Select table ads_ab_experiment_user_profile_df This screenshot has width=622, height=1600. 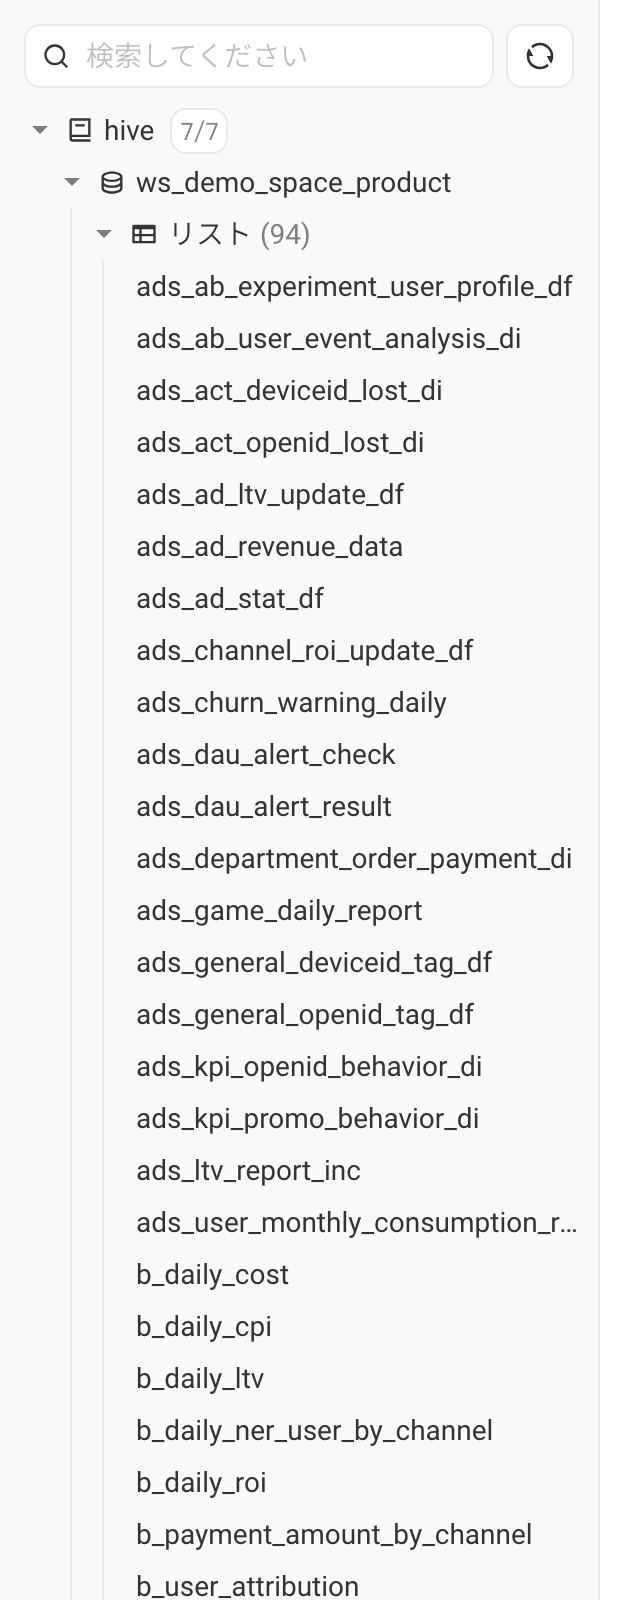coord(354,287)
